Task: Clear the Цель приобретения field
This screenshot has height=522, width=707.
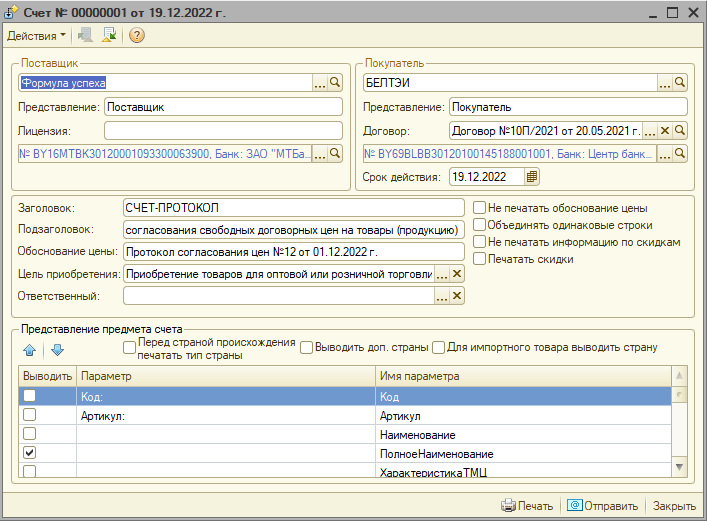Action: click(x=457, y=274)
